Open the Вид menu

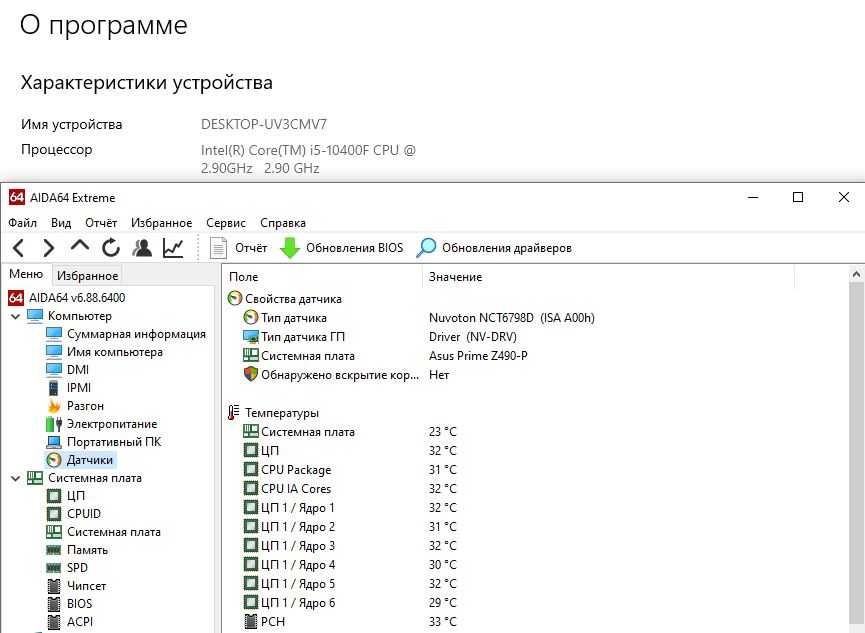tap(61, 223)
